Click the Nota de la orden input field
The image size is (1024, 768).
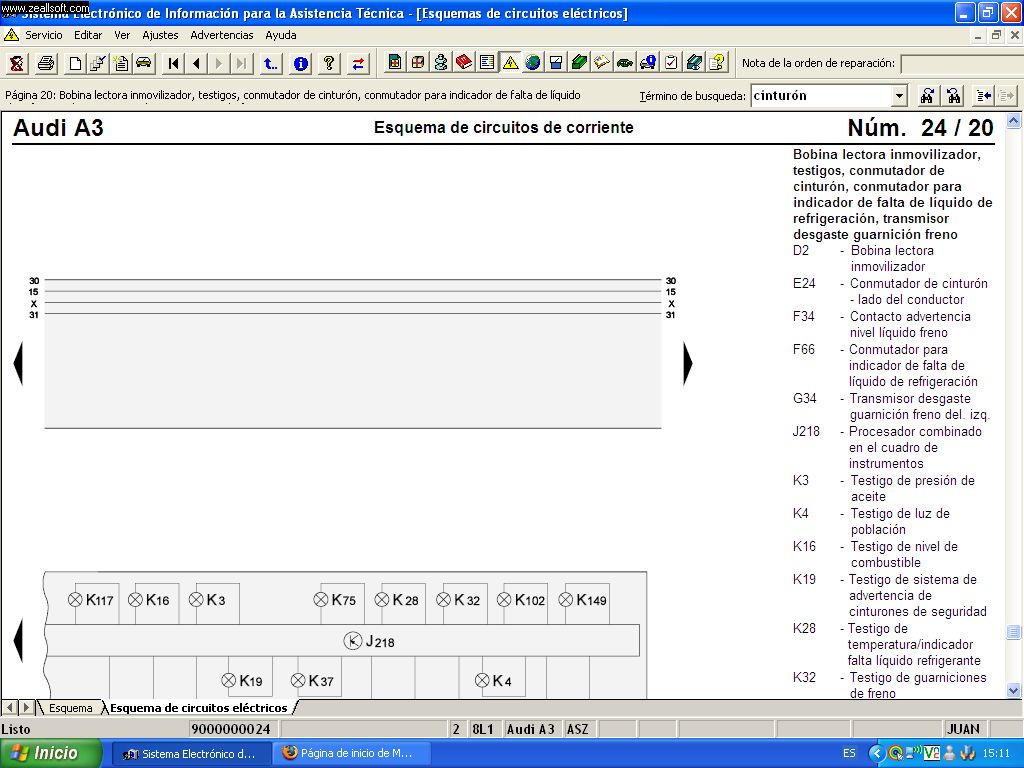coord(962,63)
